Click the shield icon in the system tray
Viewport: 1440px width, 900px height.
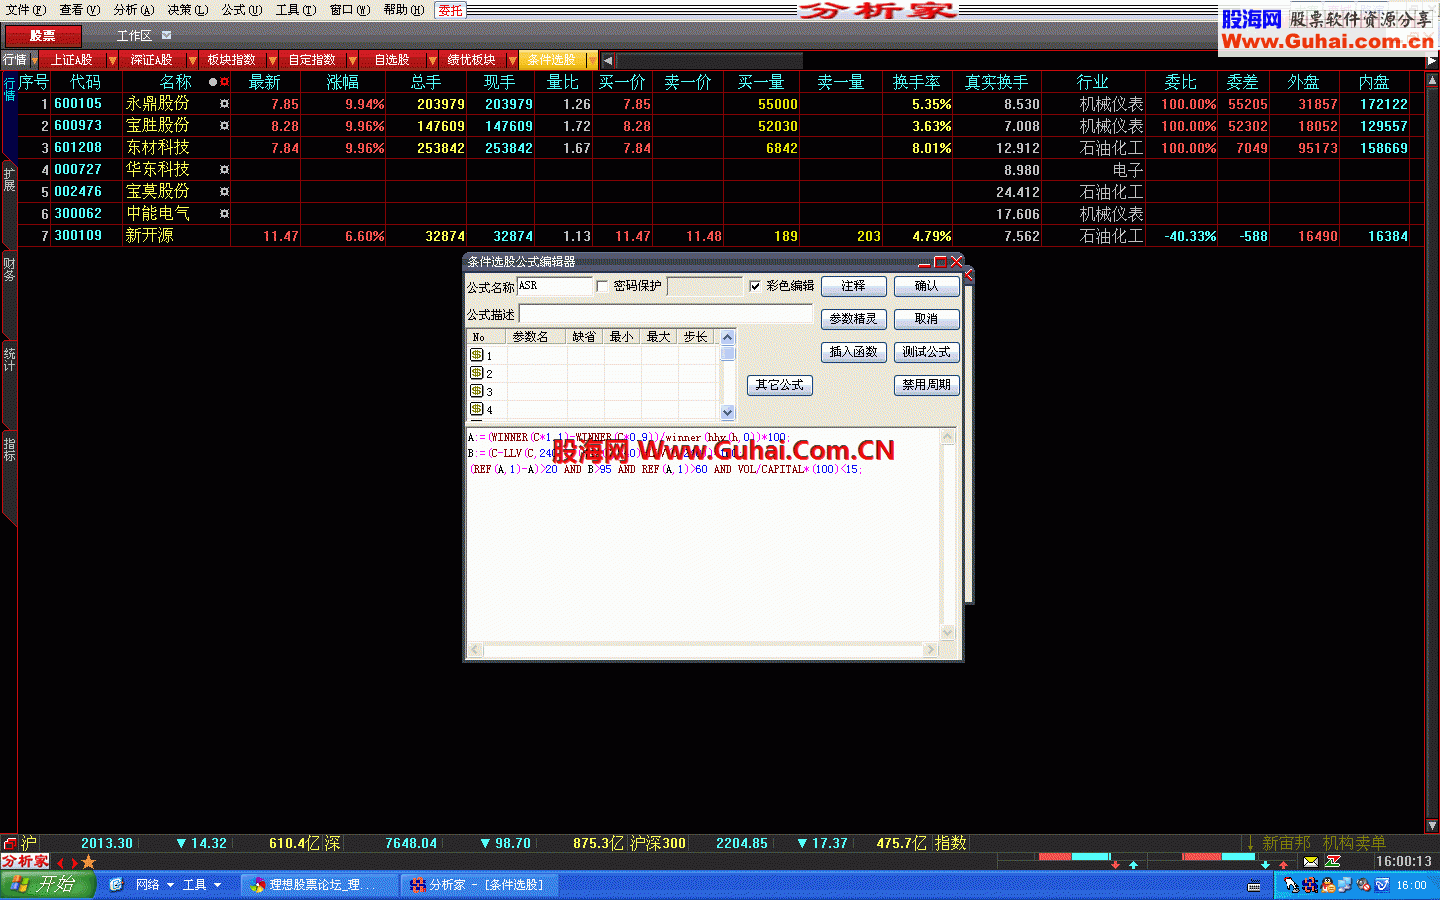pyautogui.click(x=1382, y=885)
